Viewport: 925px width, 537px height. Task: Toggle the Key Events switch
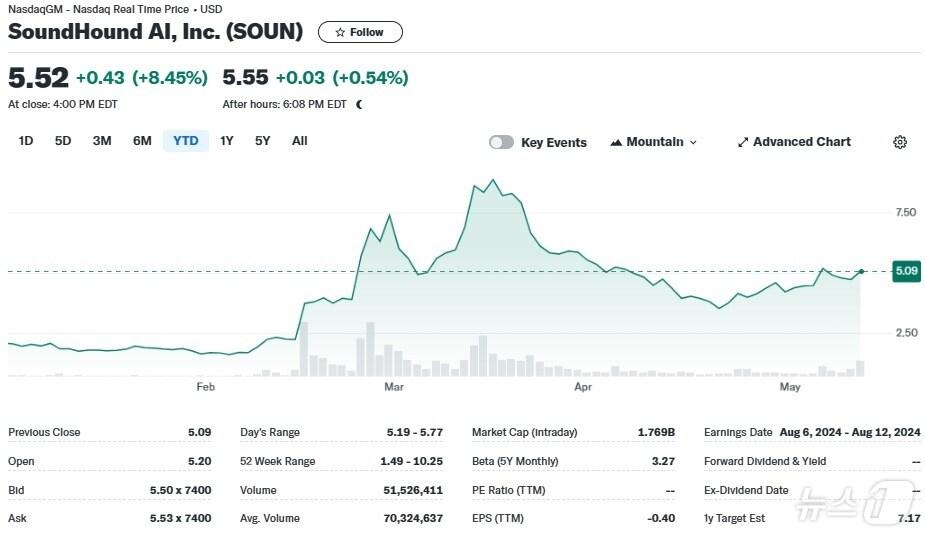(501, 142)
